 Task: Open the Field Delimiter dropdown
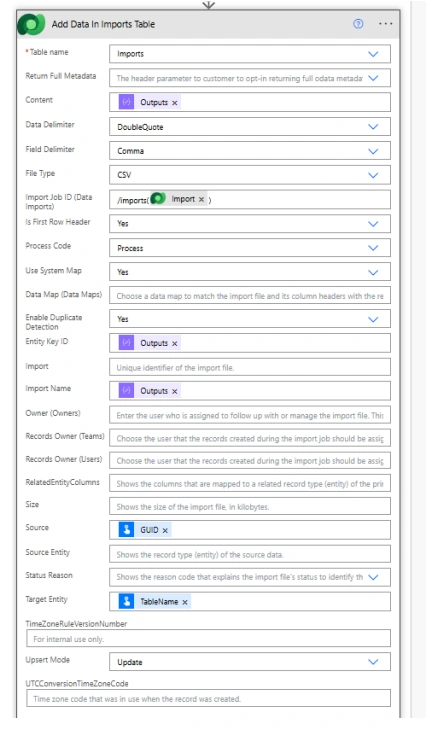tap(373, 151)
